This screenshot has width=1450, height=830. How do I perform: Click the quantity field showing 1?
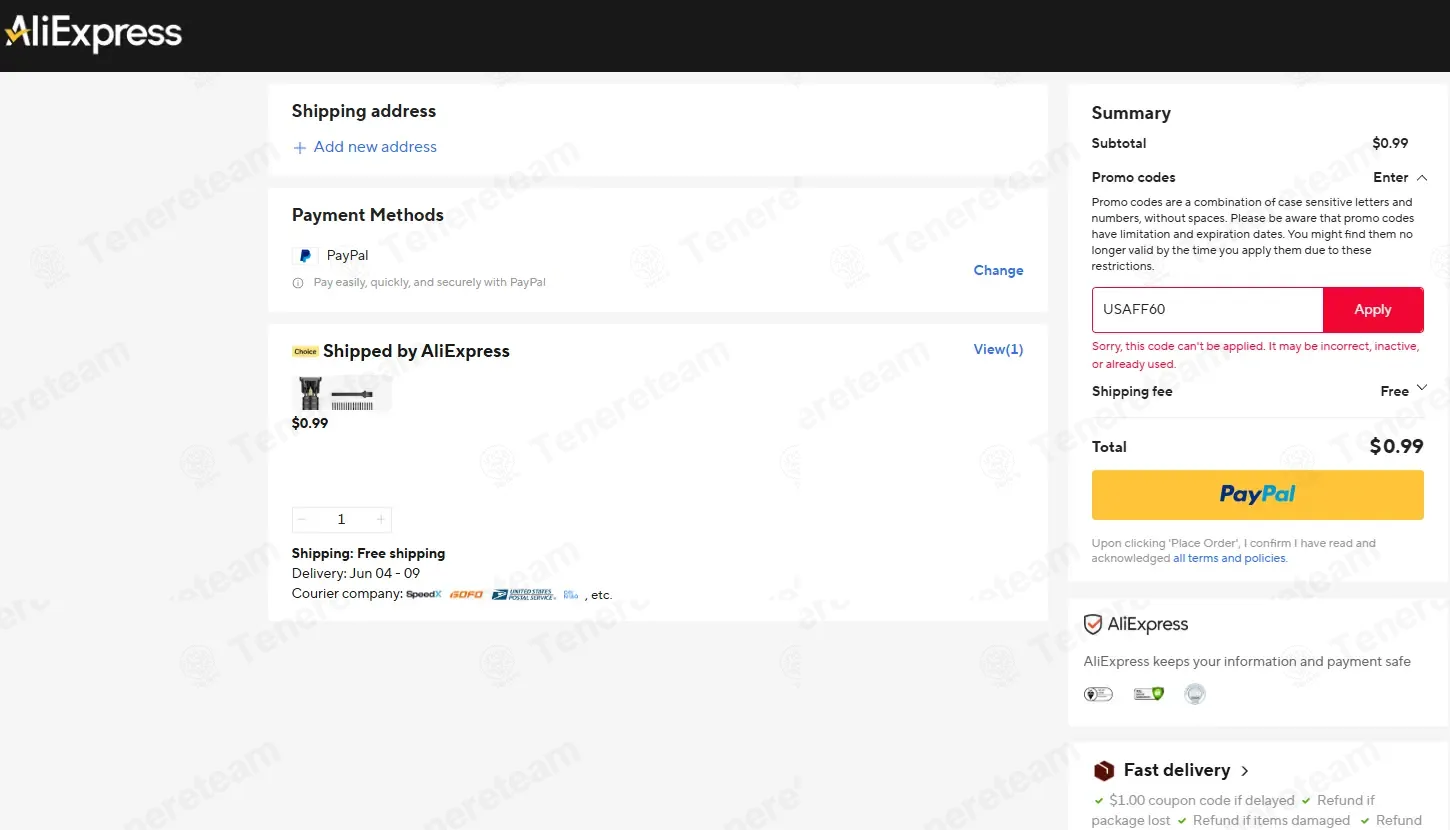[x=341, y=519]
